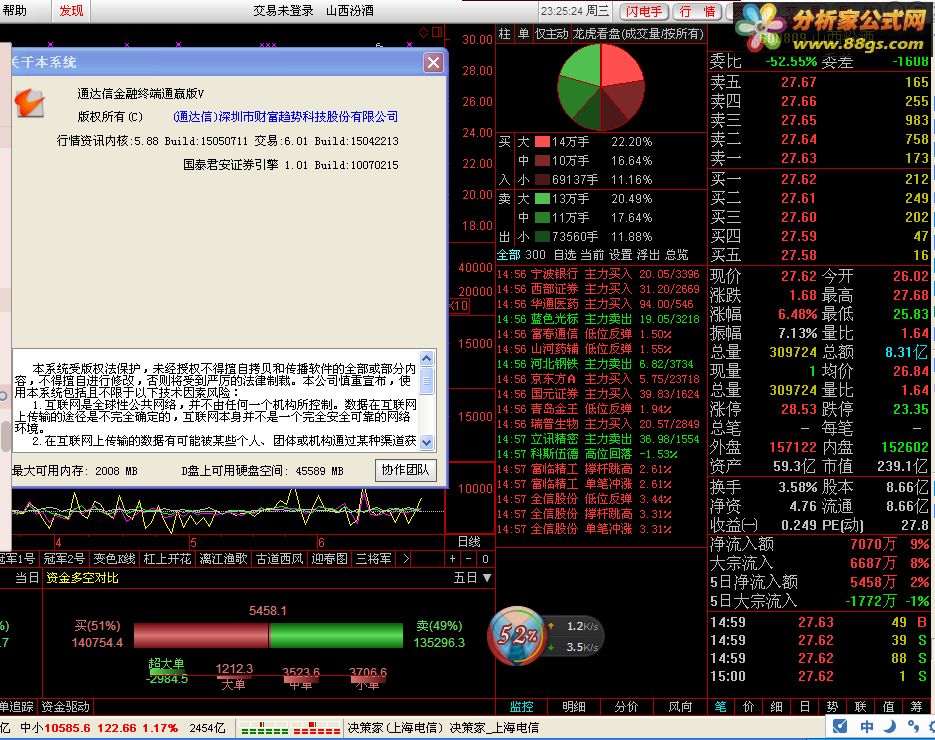Open the 深圳市财富趋势科技 company link
935x740 pixels.
coord(286,116)
